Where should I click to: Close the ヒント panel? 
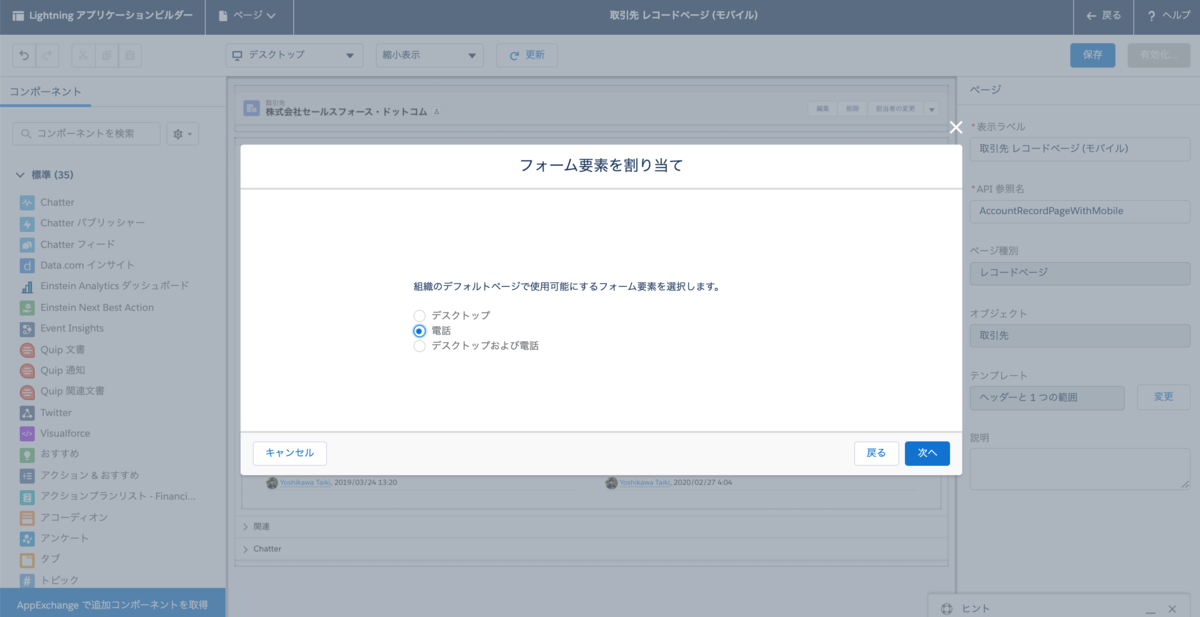[x=1173, y=609]
